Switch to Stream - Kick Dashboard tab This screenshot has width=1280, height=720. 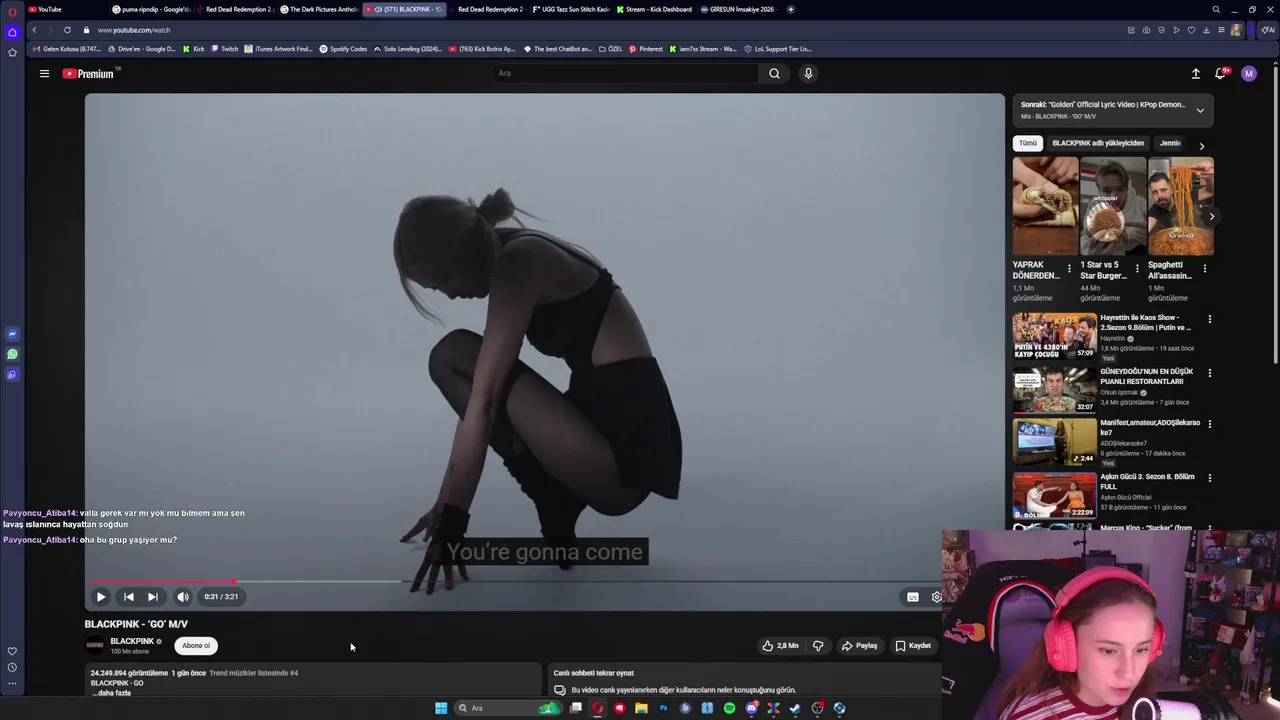tap(655, 9)
